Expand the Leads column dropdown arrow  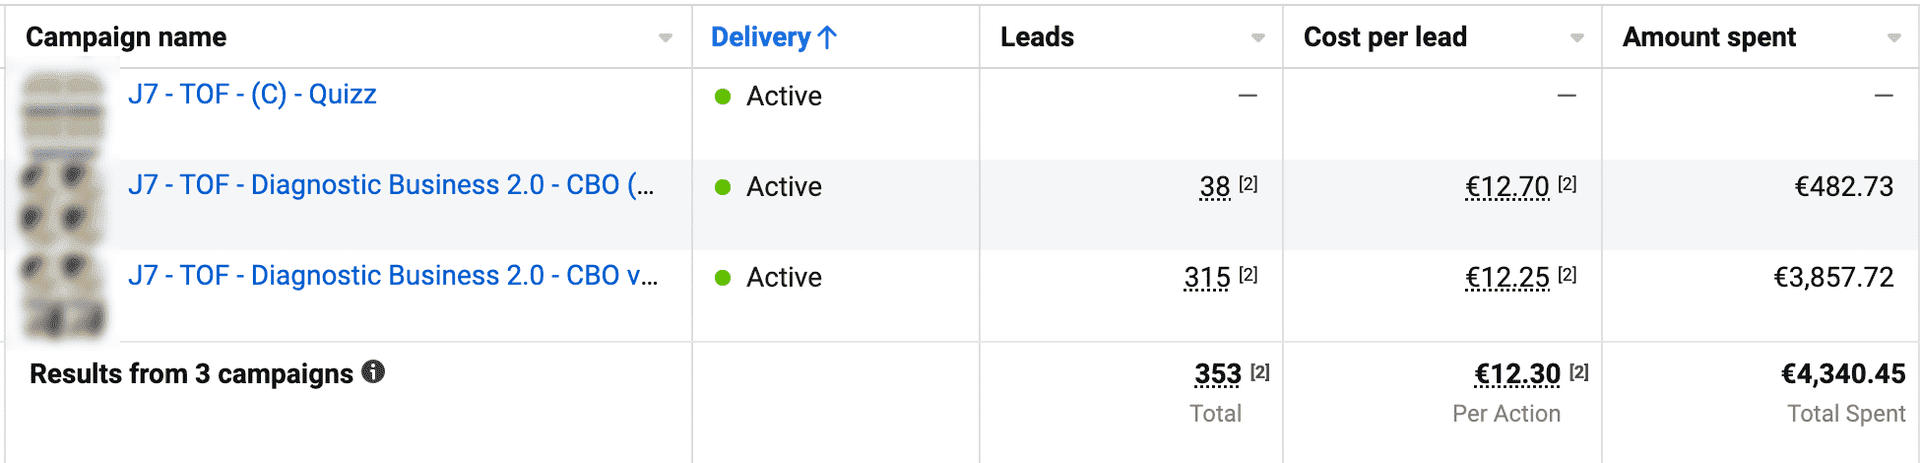click(1258, 38)
